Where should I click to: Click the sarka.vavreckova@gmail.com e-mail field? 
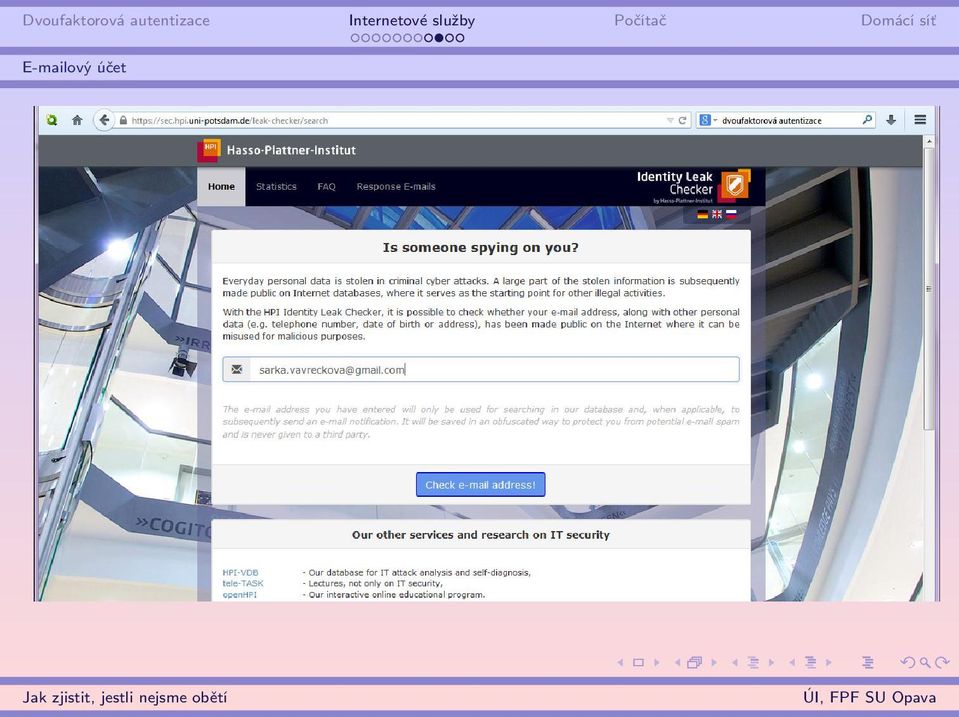coord(481,370)
